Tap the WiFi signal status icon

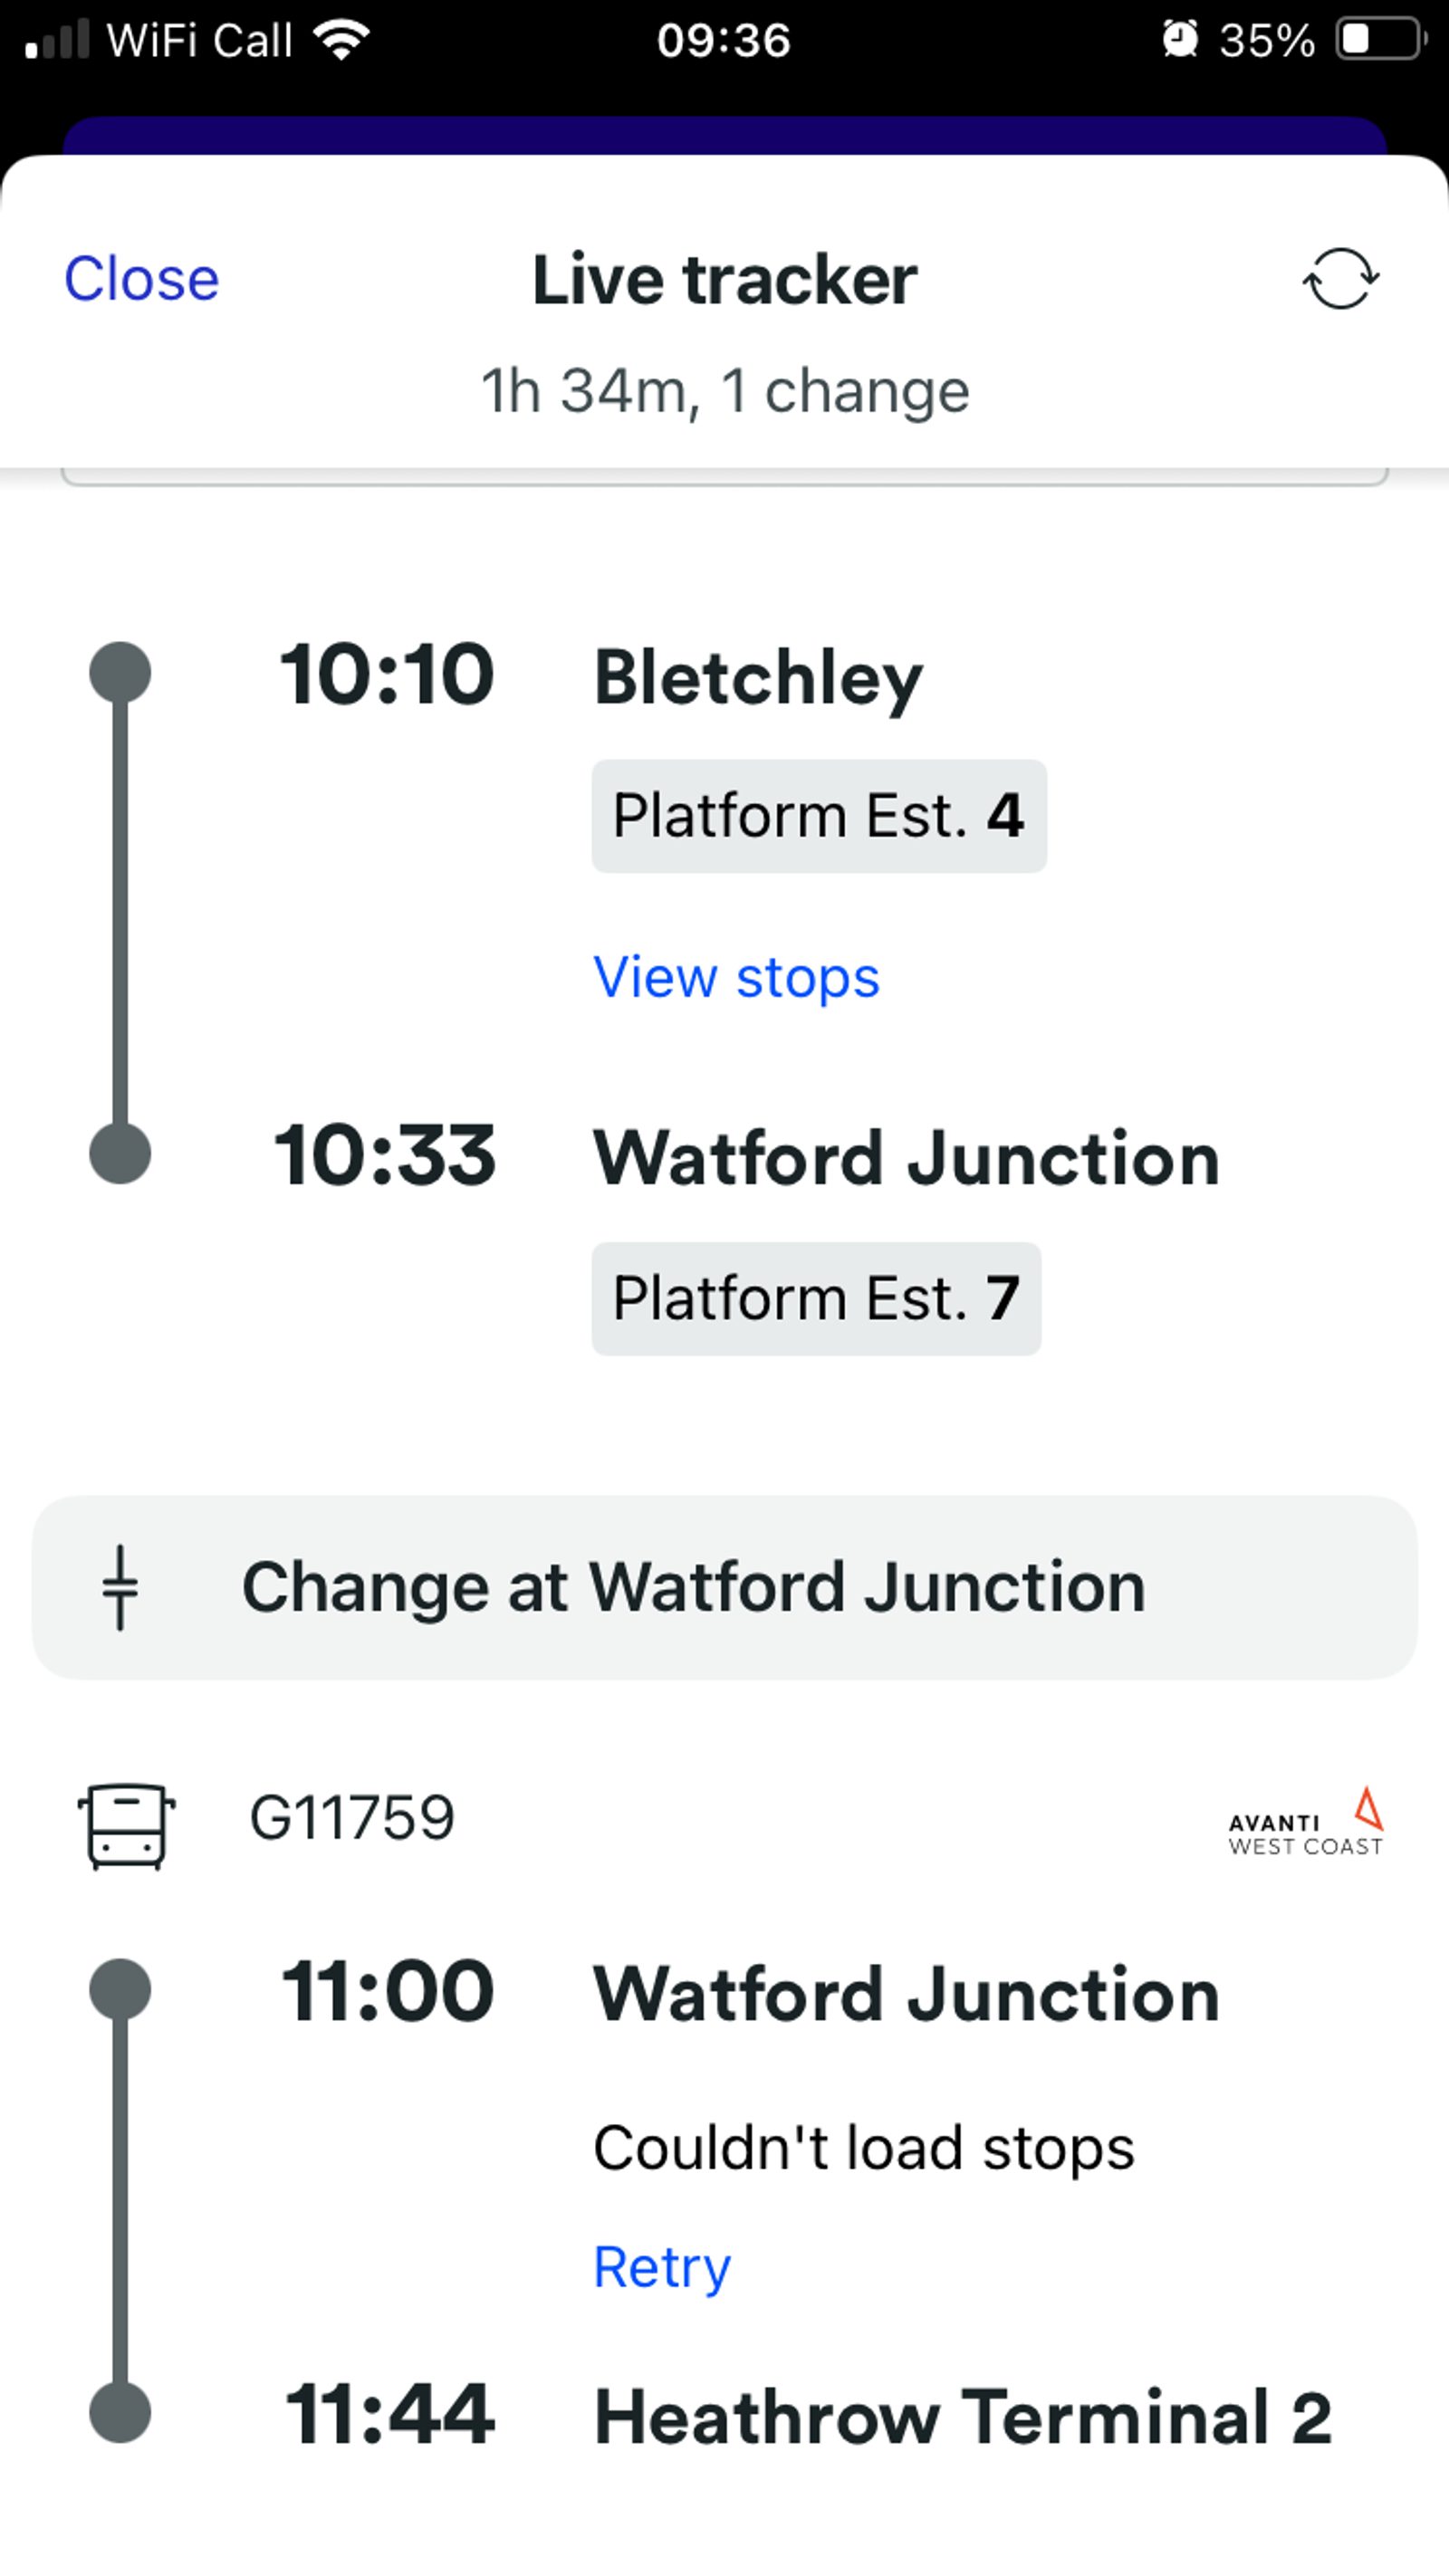[341, 40]
